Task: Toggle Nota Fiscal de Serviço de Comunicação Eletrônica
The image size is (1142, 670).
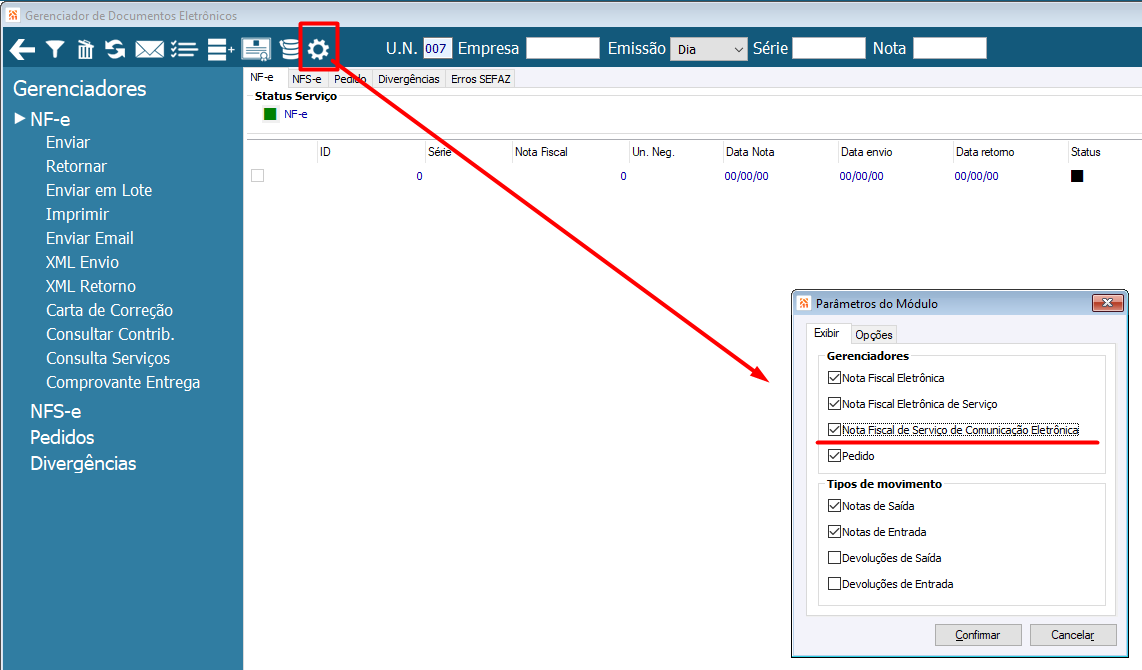Action: coord(835,430)
